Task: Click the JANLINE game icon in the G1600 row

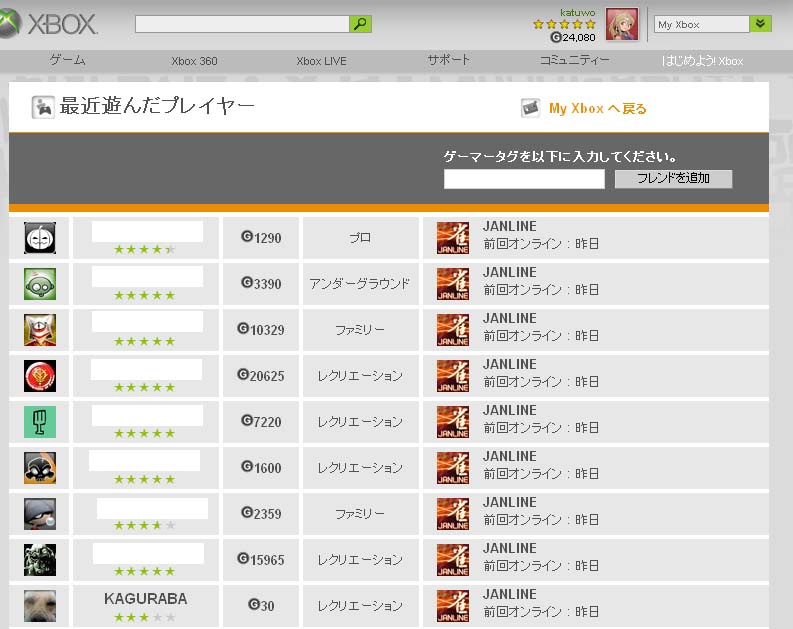Action: [x=453, y=468]
